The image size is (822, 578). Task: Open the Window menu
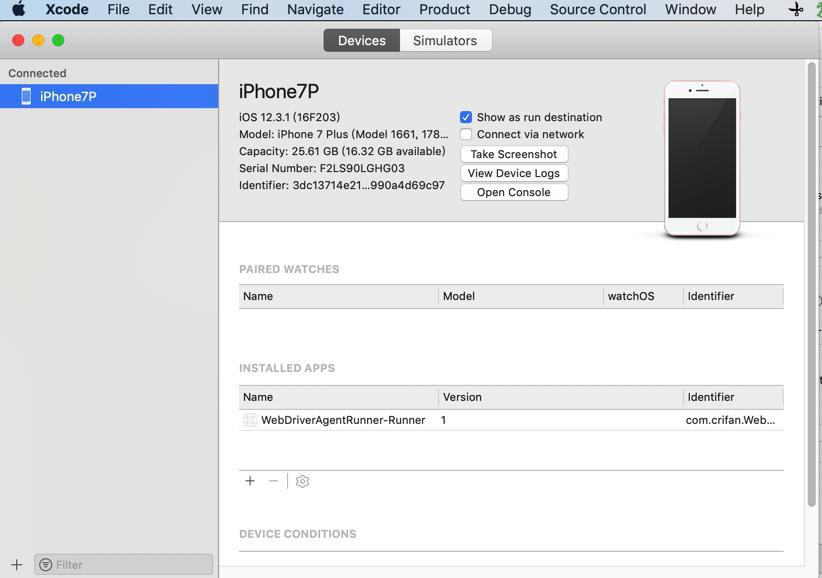pyautogui.click(x=690, y=9)
